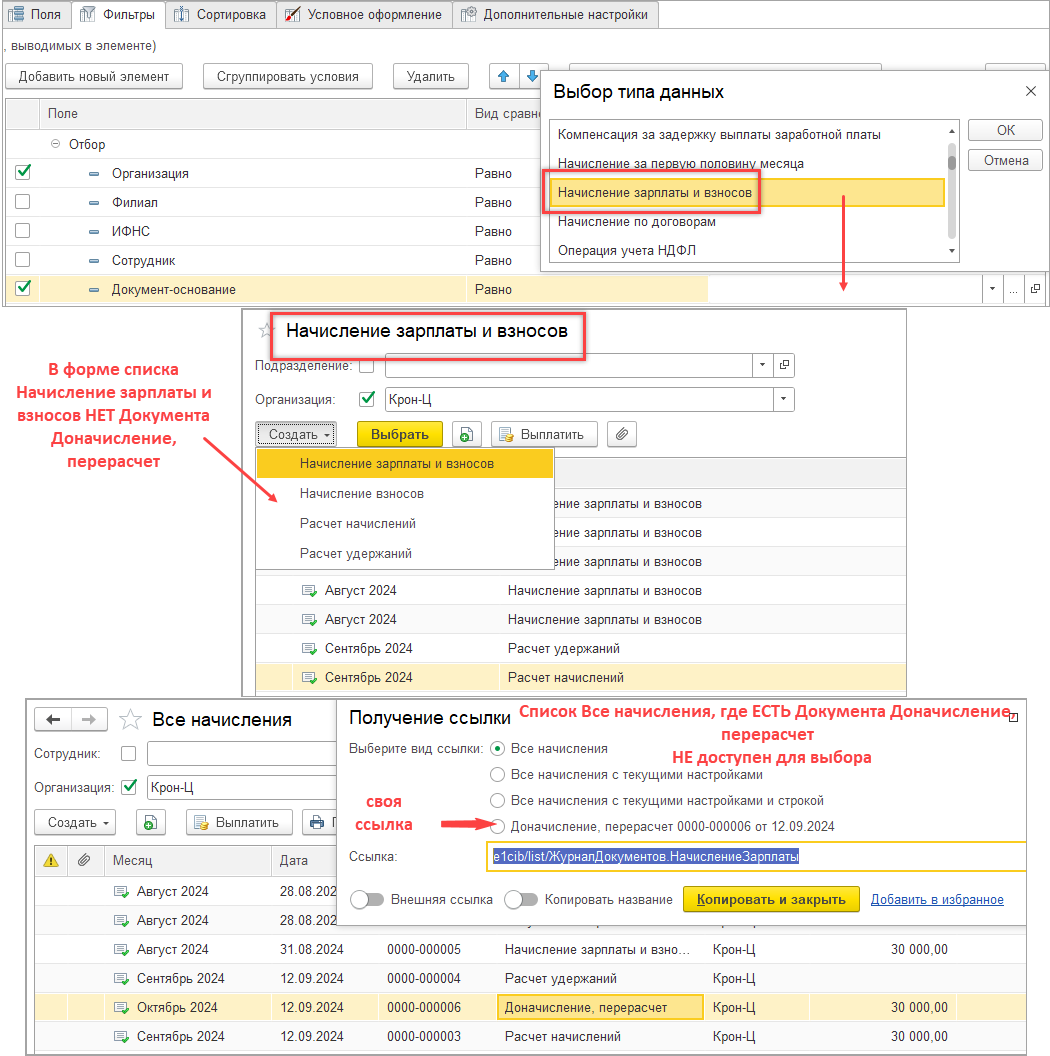Image resolution: width=1050 pixels, height=1056 pixels.
Task: Click the Удалить button in filters
Action: pyautogui.click(x=430, y=76)
